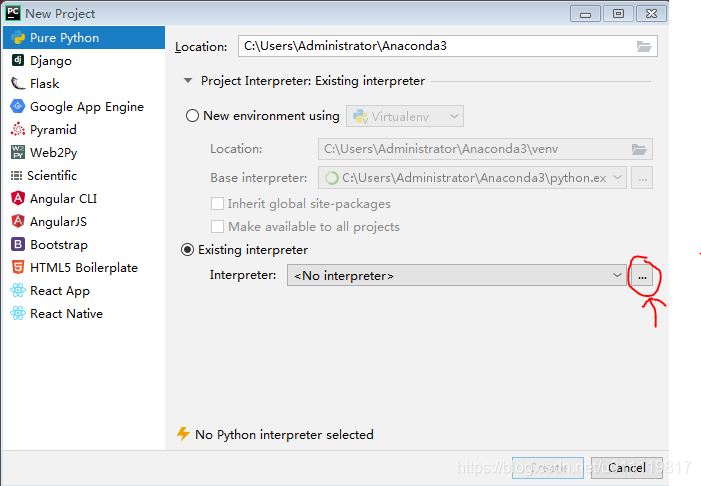
Task: Click the Flask horn icon
Action: coord(18,83)
